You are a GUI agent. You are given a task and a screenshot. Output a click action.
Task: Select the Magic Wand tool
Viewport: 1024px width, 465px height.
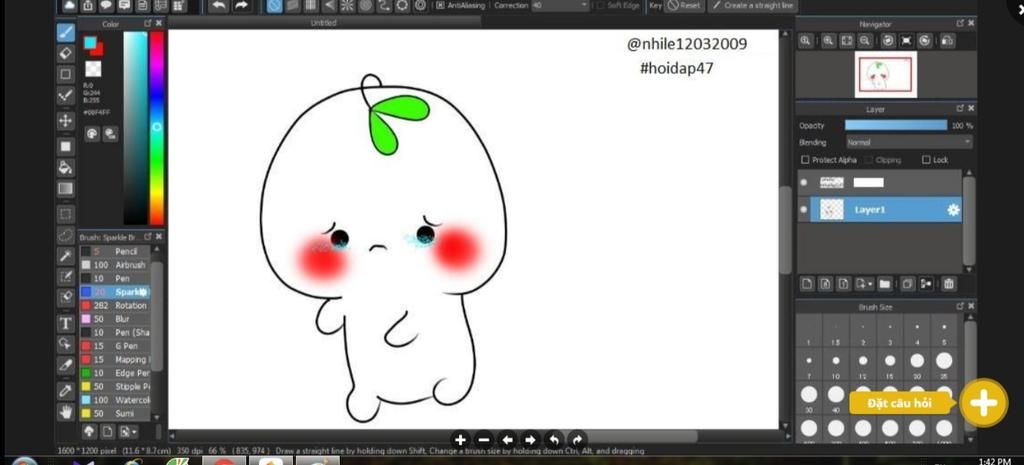pyautogui.click(x=65, y=255)
